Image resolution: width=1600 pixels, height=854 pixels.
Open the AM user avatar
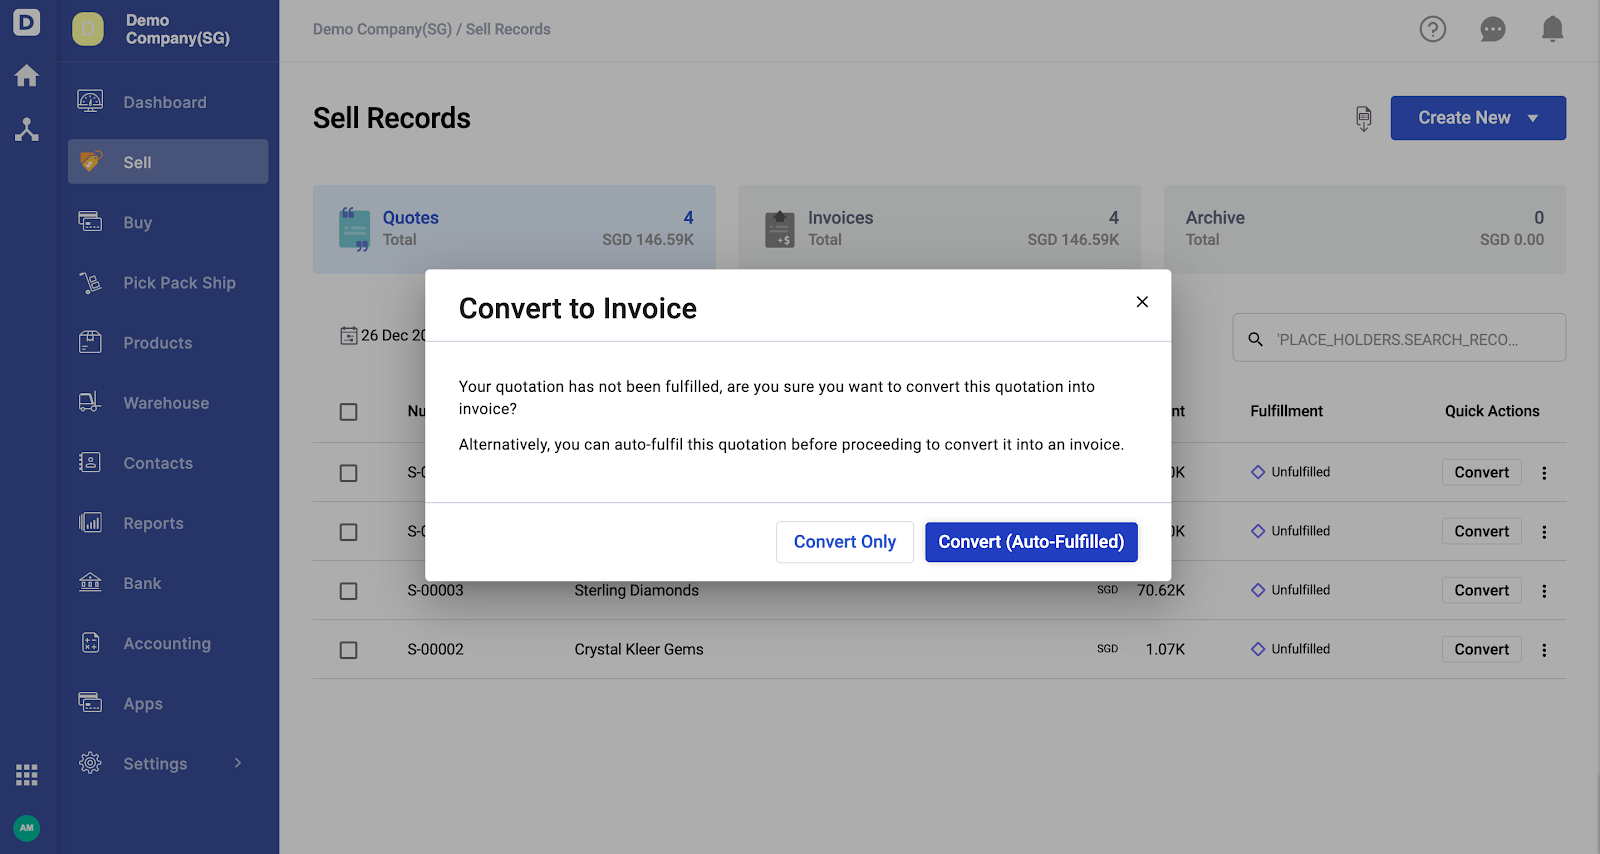point(27,828)
